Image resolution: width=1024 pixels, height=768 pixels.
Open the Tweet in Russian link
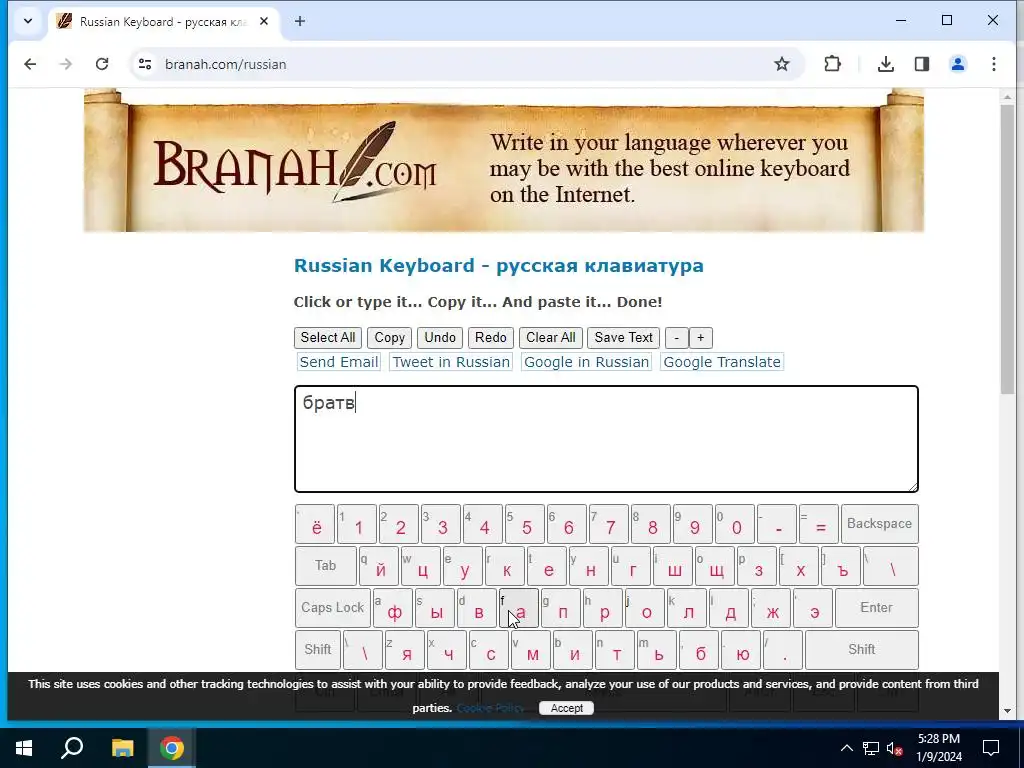point(451,362)
